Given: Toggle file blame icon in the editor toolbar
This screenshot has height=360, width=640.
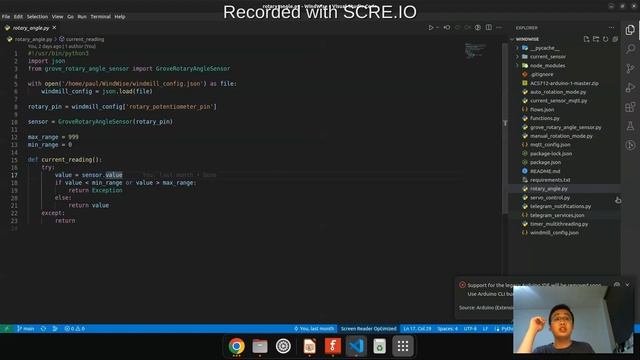Looking at the screenshot, I should (x=478, y=27).
